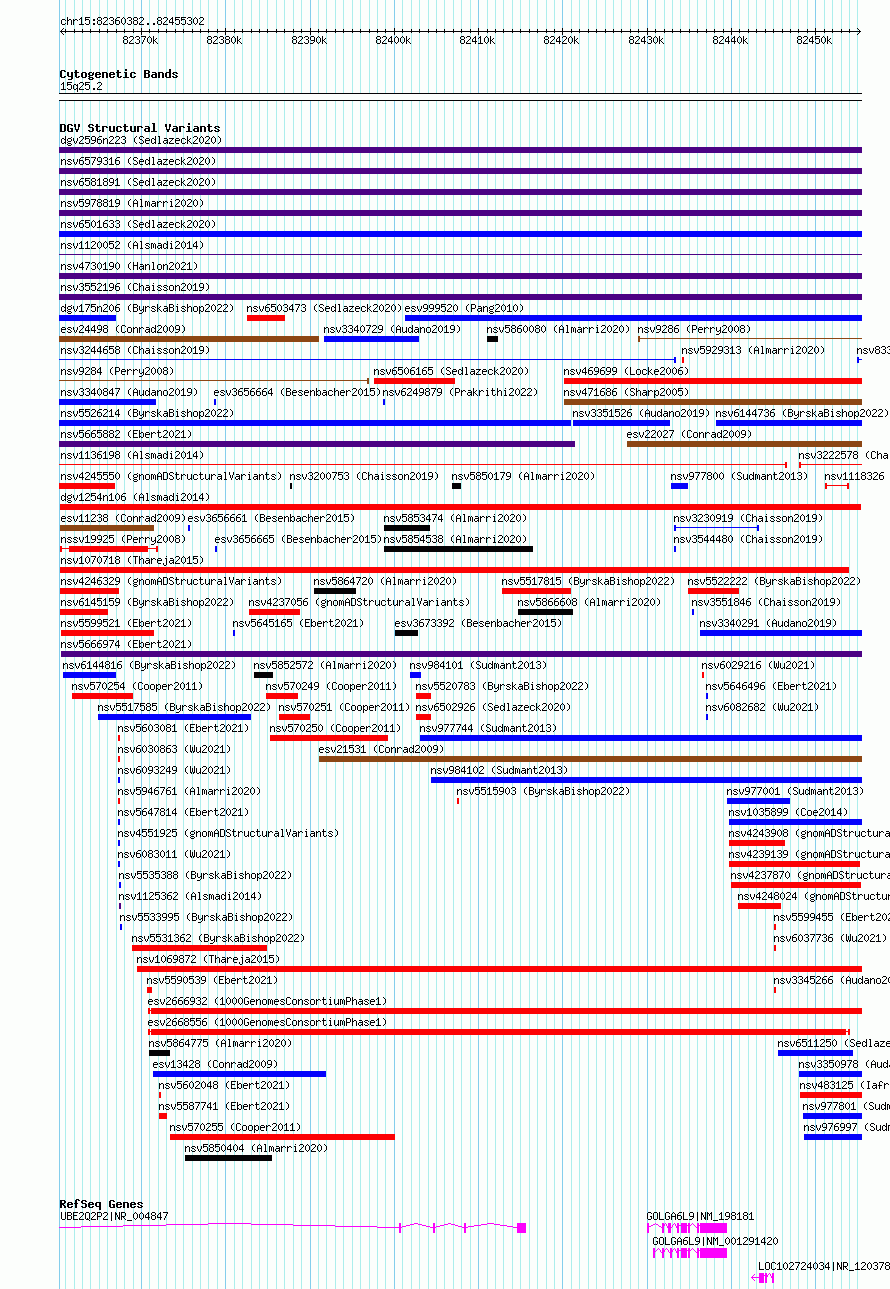Click the red bar under nsv570250 (Cooper2011)
The image size is (890, 1289).
tap(329, 738)
